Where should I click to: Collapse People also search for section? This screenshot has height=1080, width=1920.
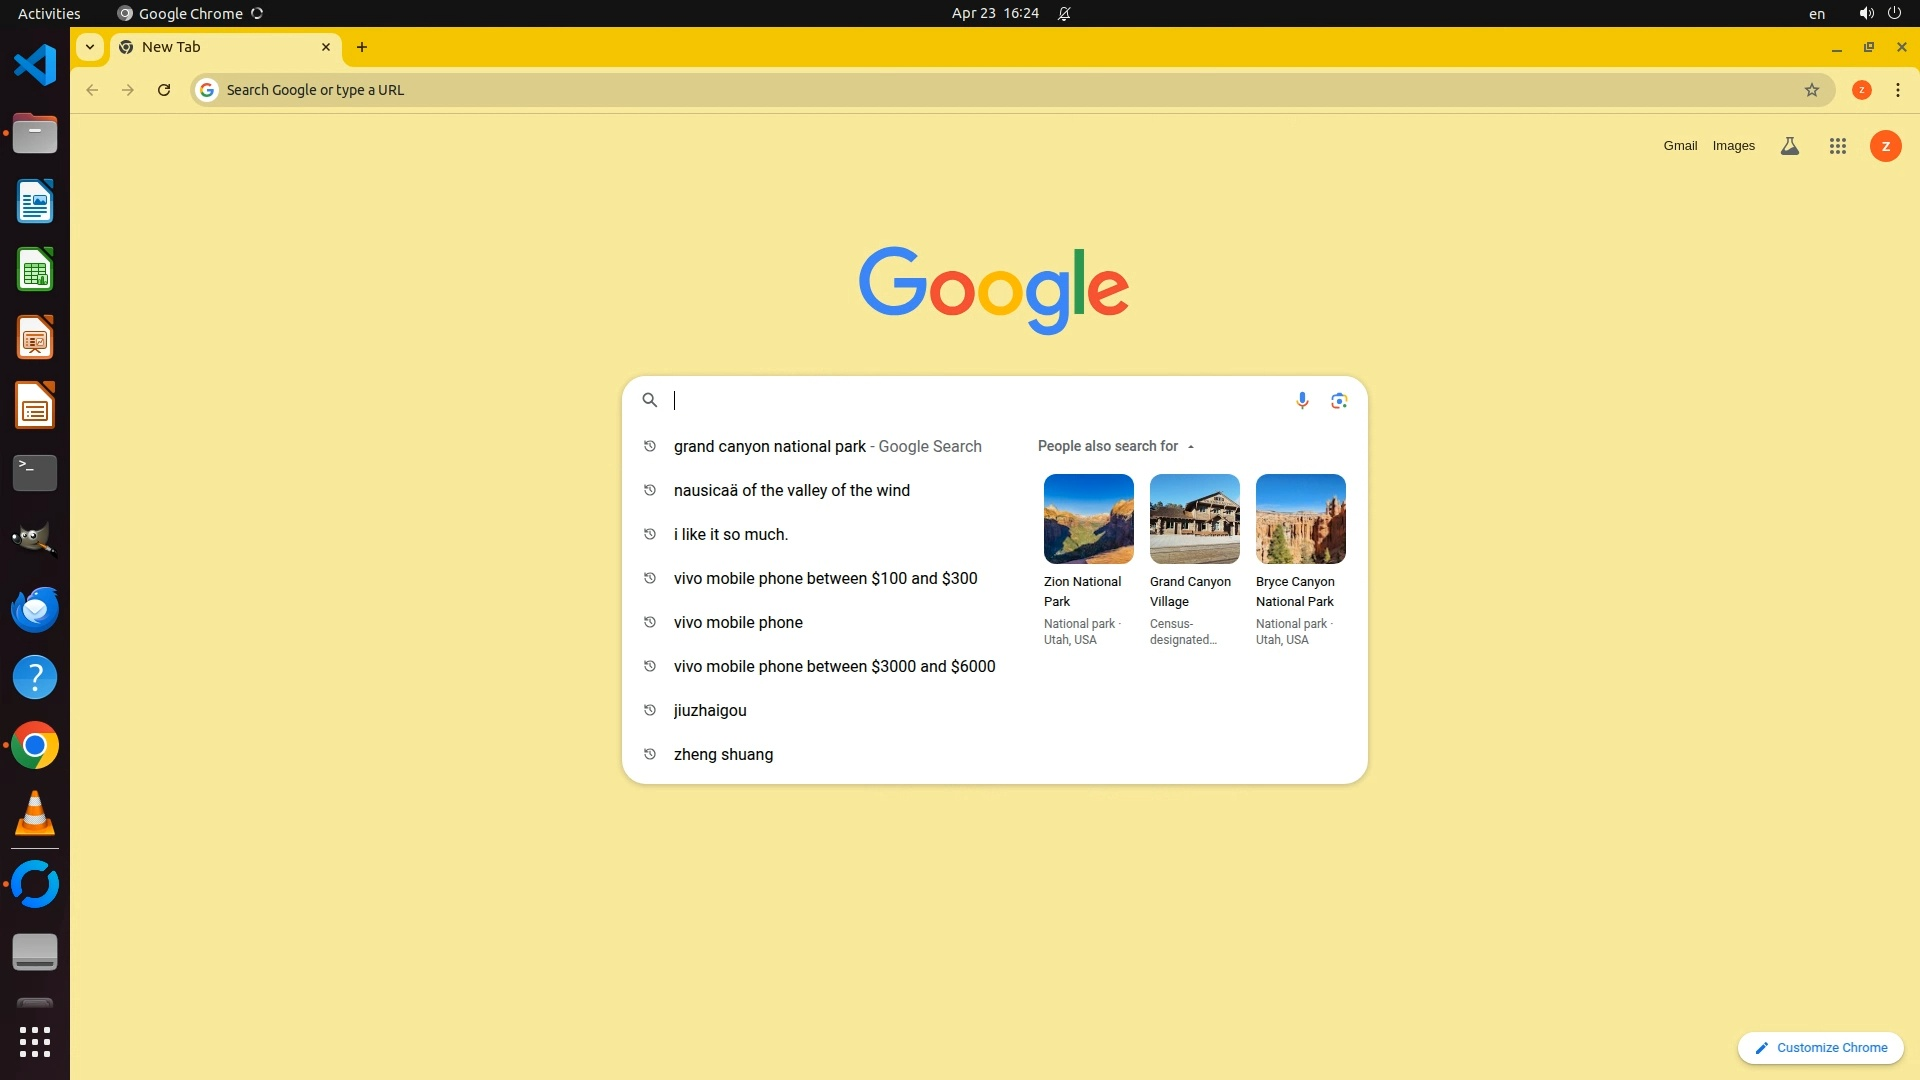tap(1190, 447)
